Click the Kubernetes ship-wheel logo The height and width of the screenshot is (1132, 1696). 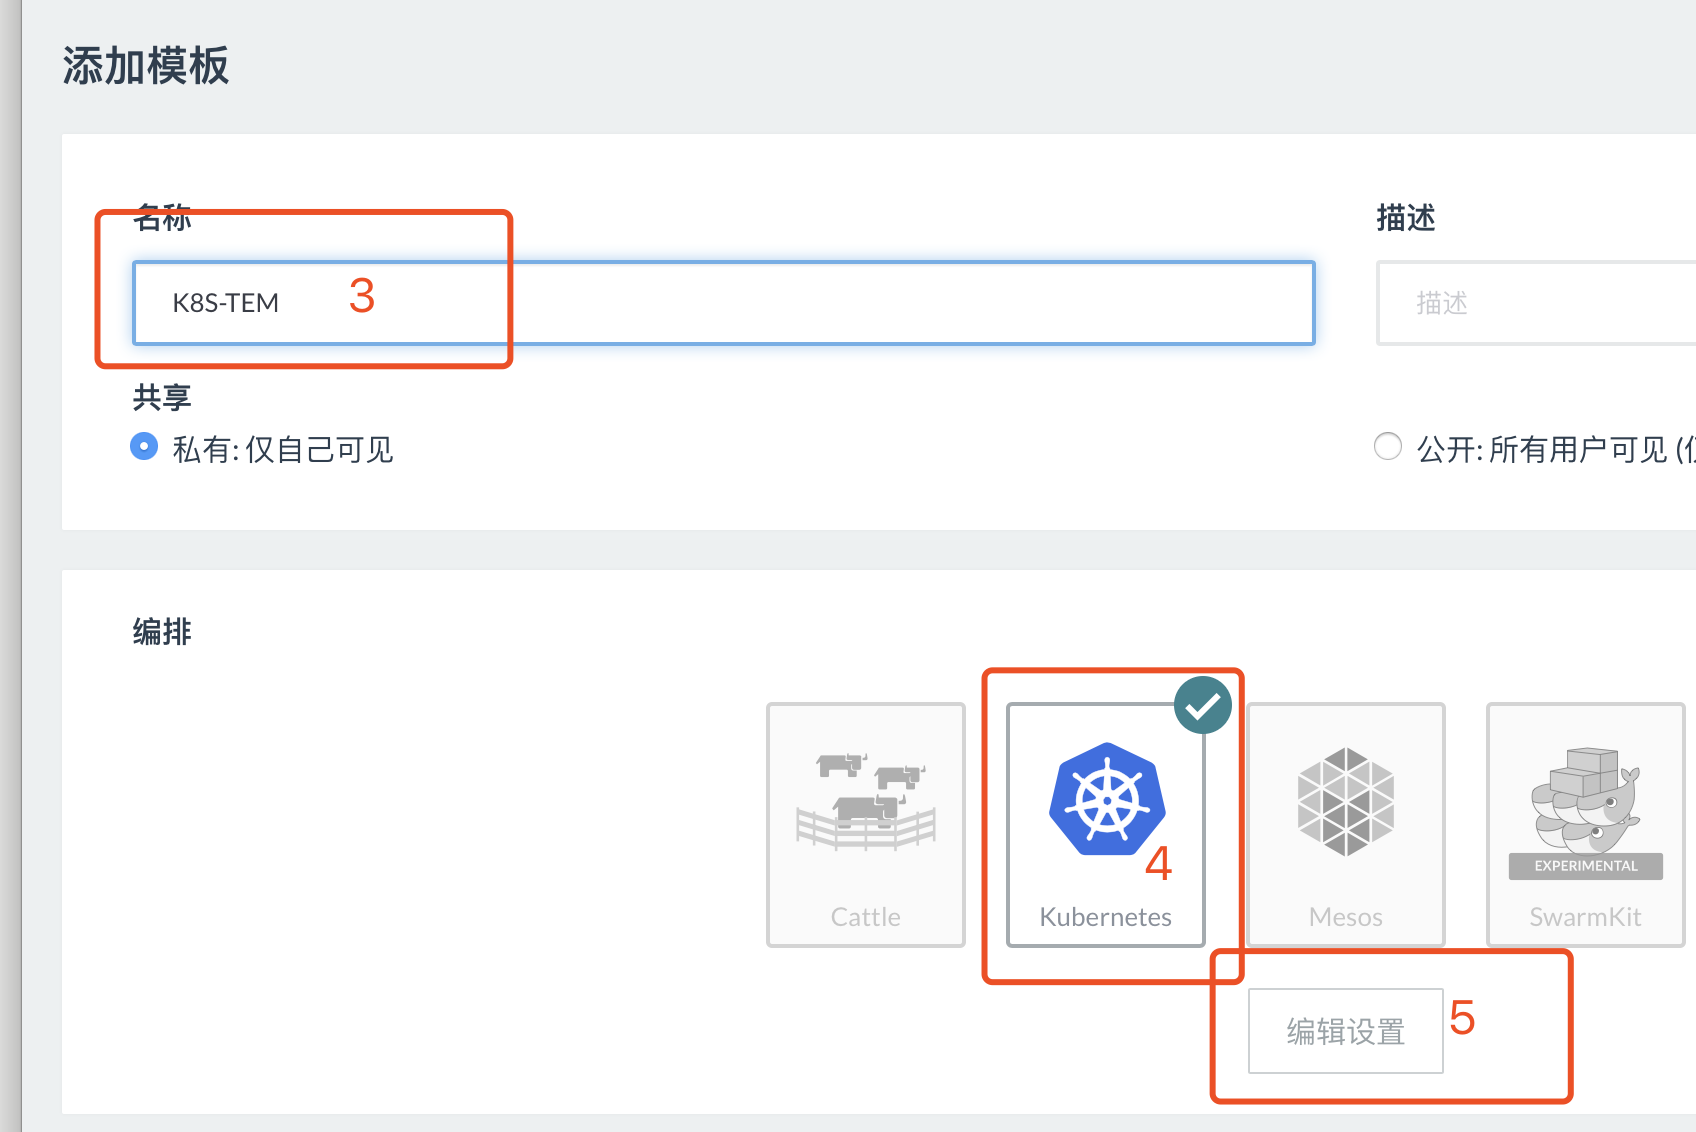1104,800
